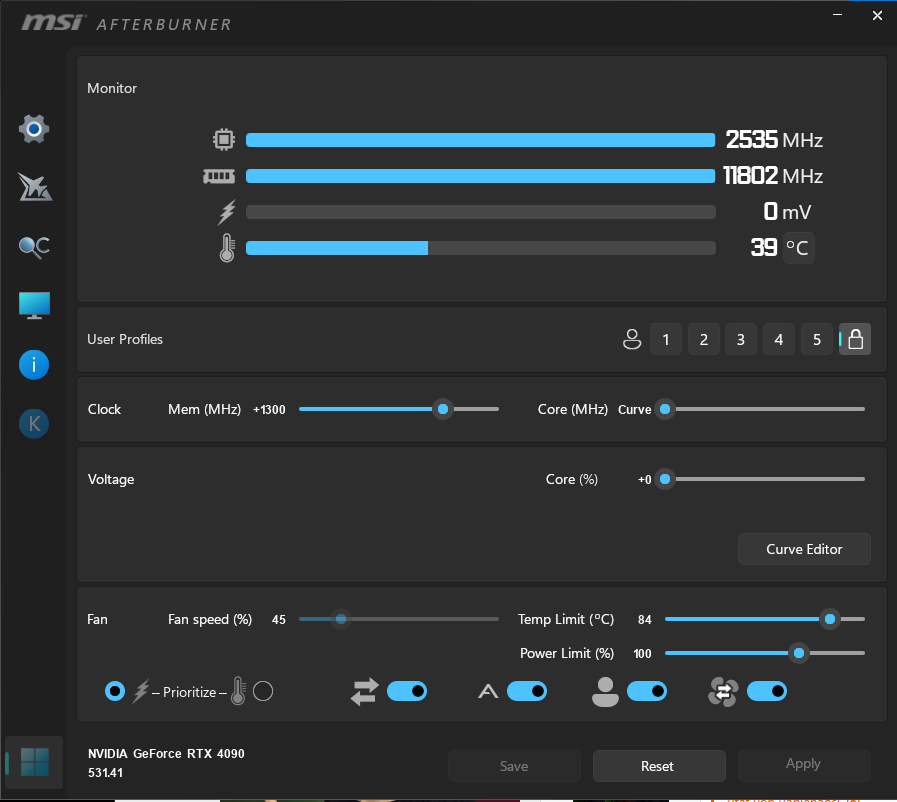Toggle the user-defined fan switch

pyautogui.click(x=647, y=691)
